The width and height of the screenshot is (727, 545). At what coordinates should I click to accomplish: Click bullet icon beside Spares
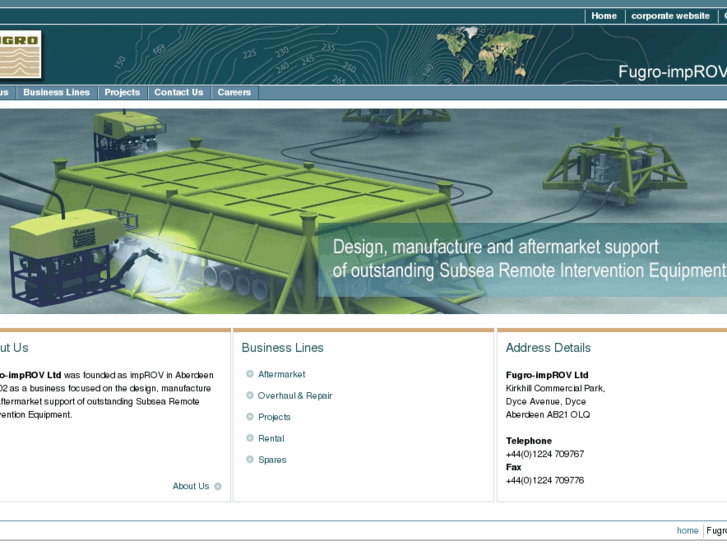250,460
